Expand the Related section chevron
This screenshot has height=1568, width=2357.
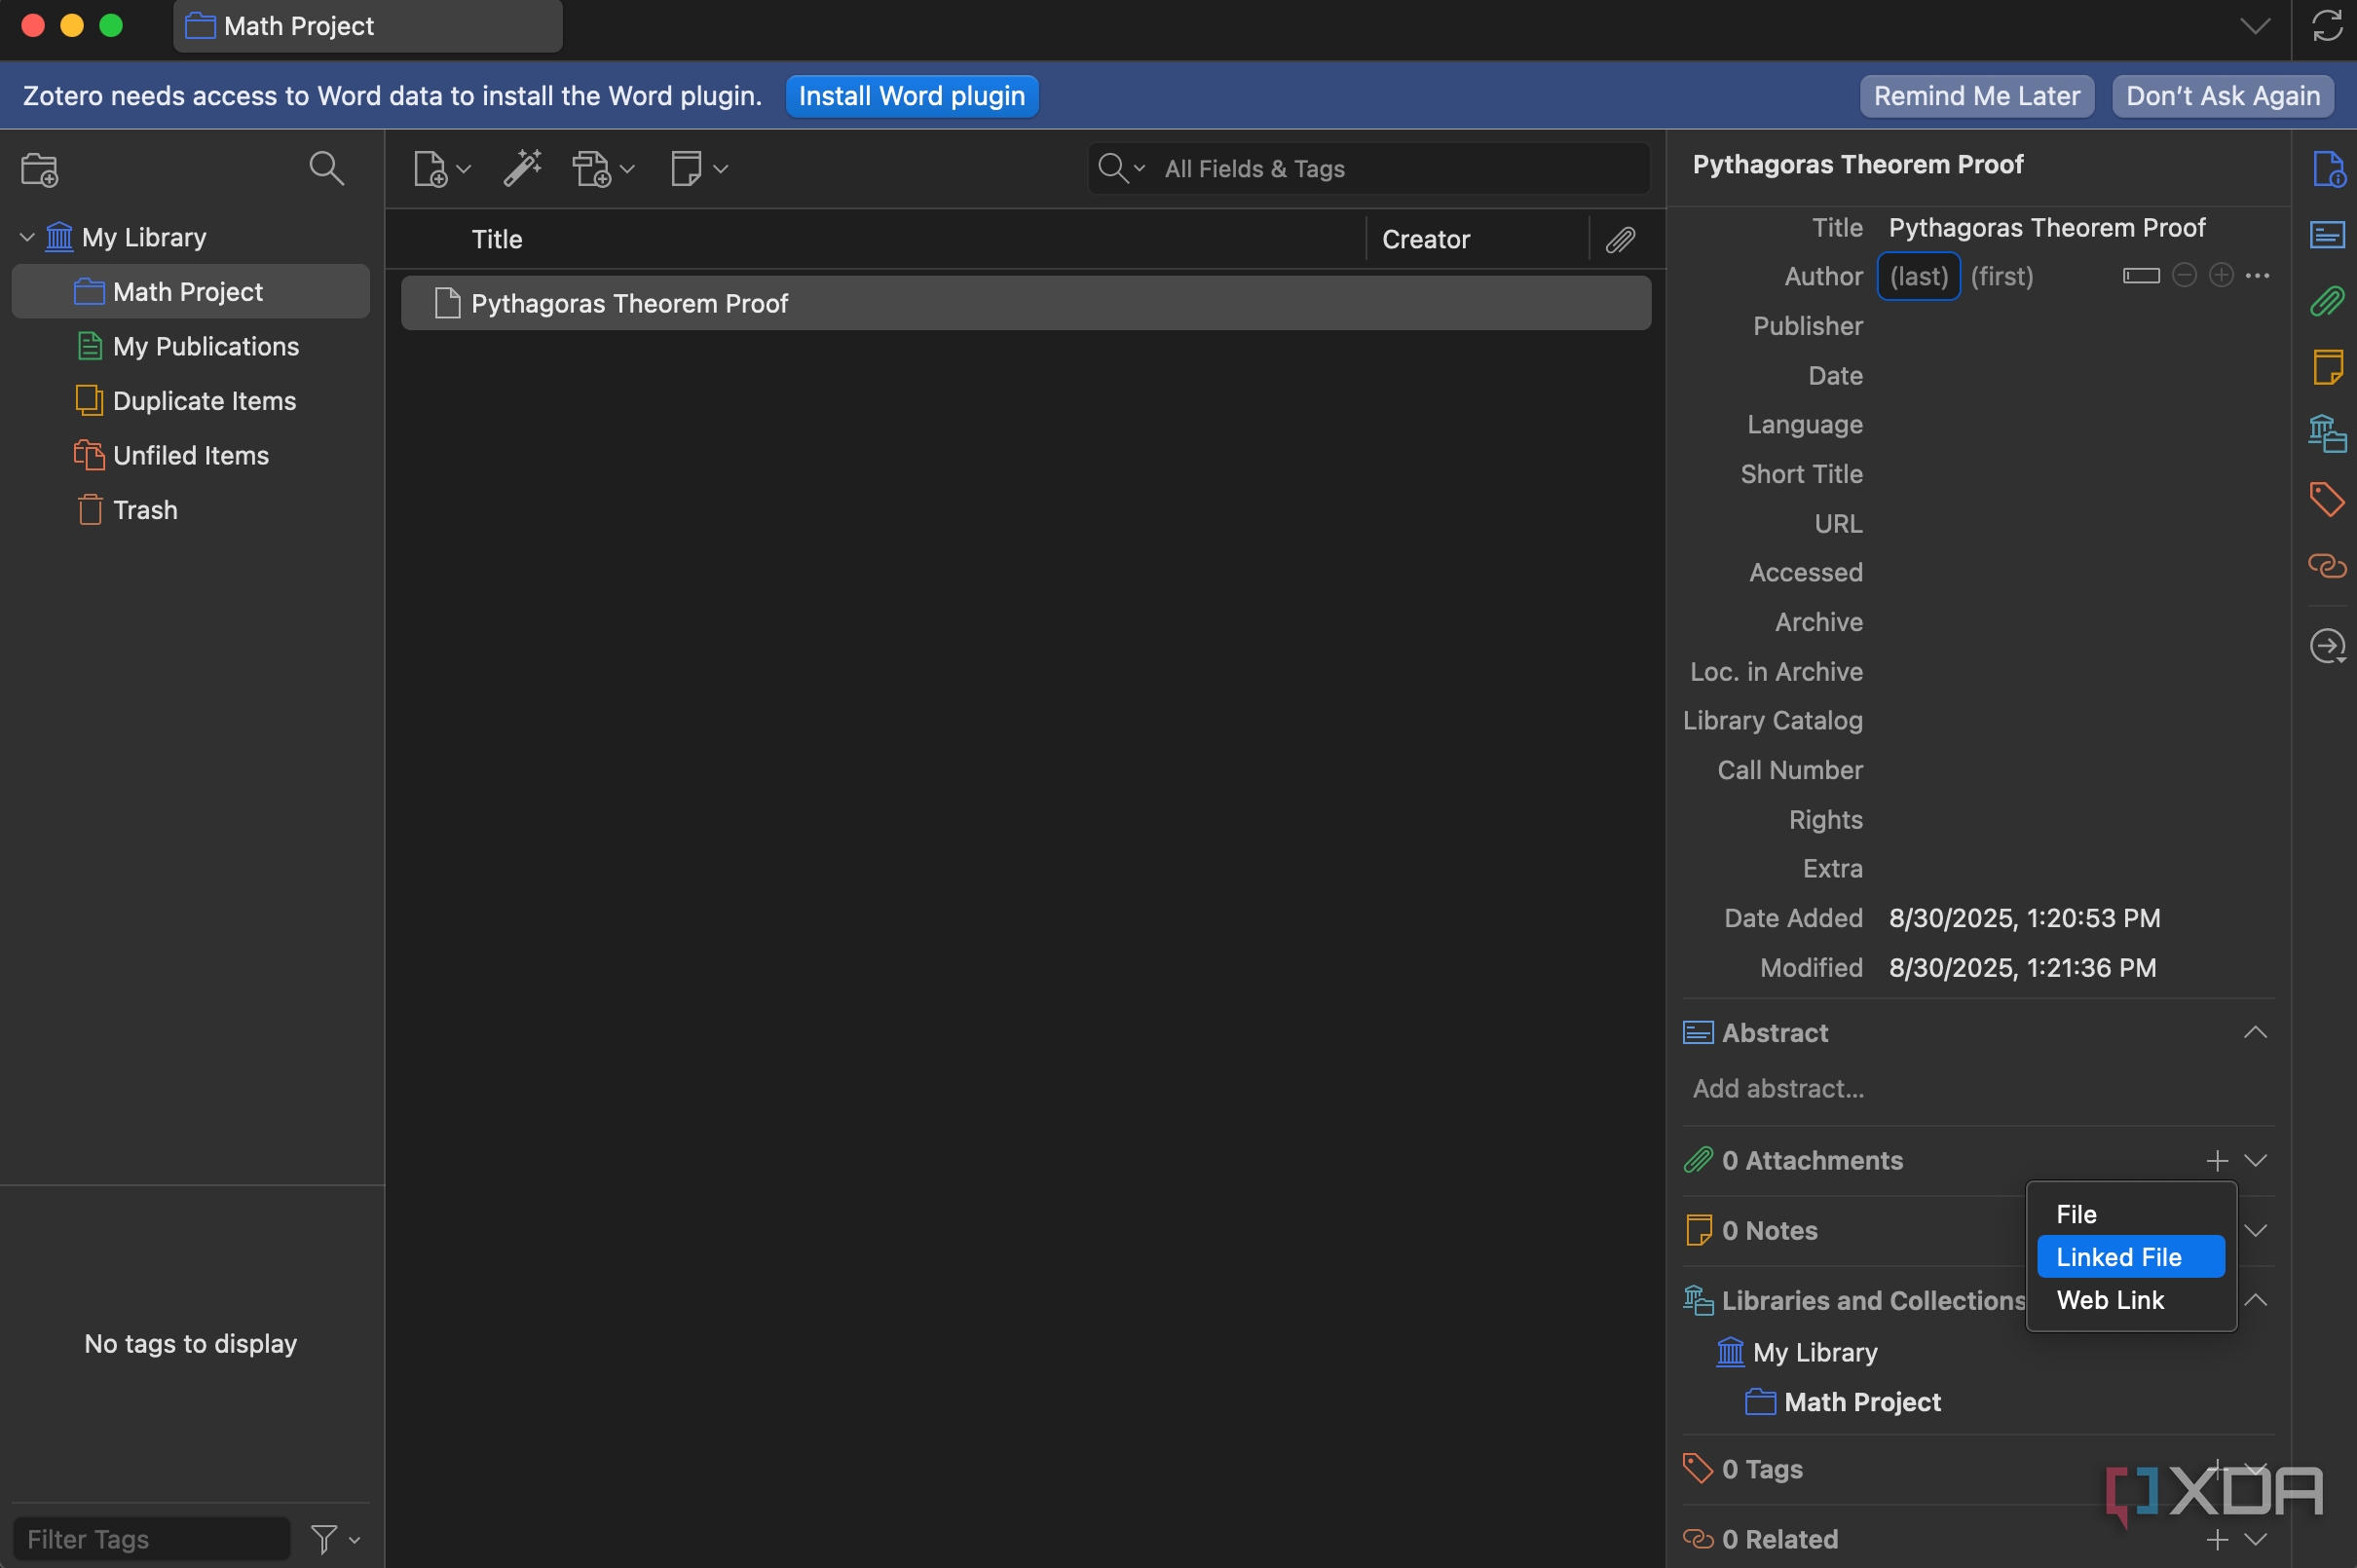(x=2255, y=1540)
